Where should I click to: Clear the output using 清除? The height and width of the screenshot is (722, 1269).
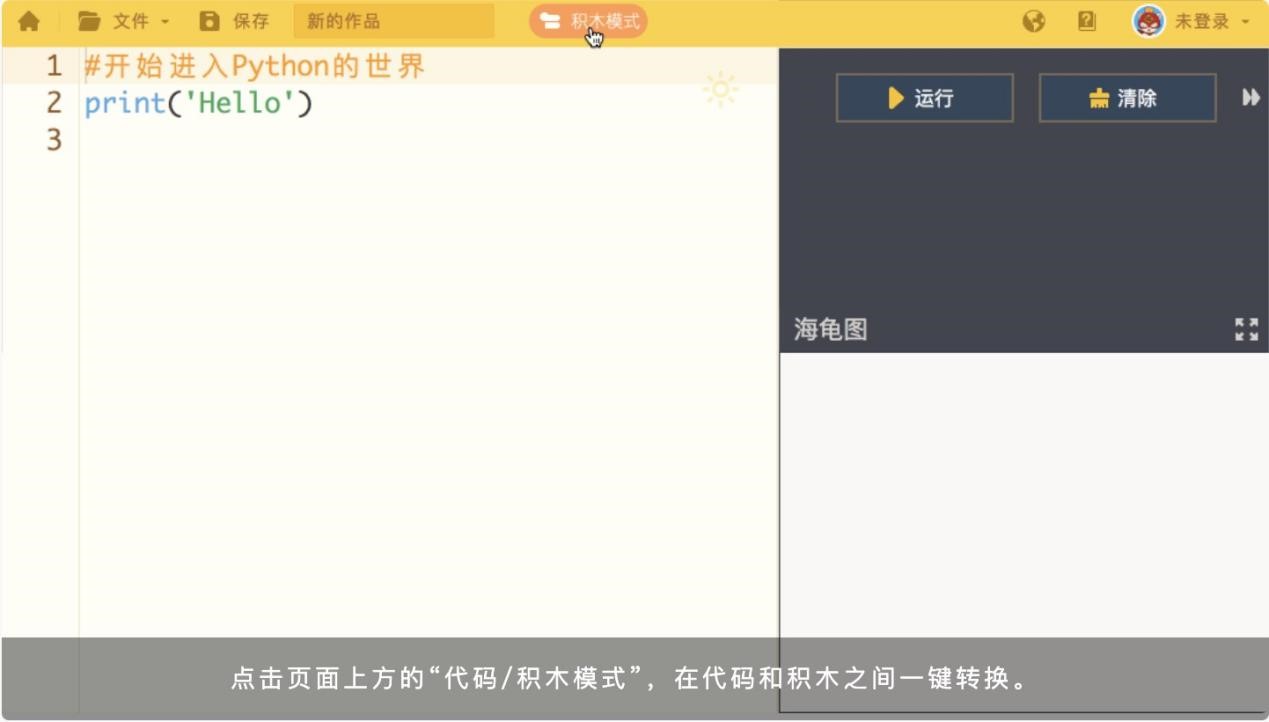coord(1126,98)
